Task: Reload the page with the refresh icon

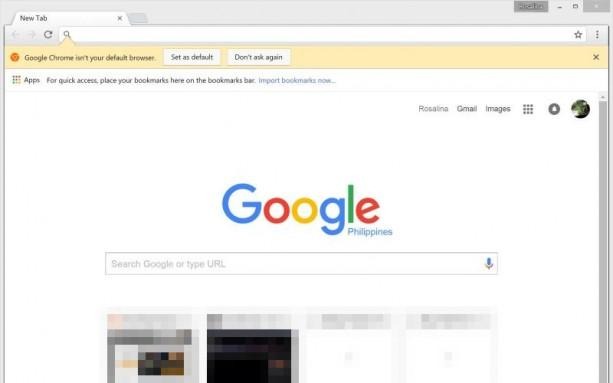Action: 48,34
